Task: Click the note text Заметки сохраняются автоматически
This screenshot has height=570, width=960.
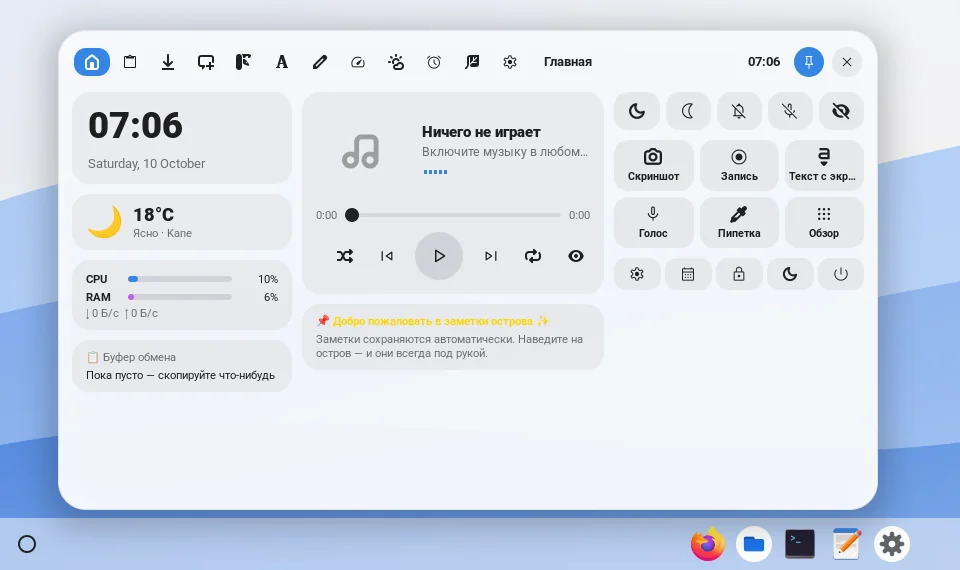Action: tap(449, 346)
